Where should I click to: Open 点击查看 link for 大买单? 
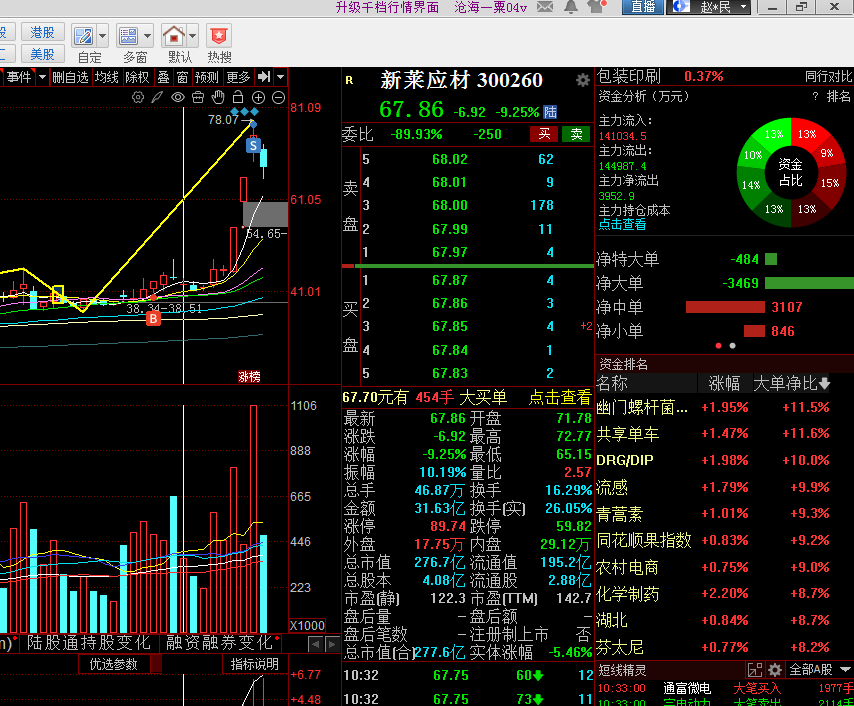coord(560,397)
